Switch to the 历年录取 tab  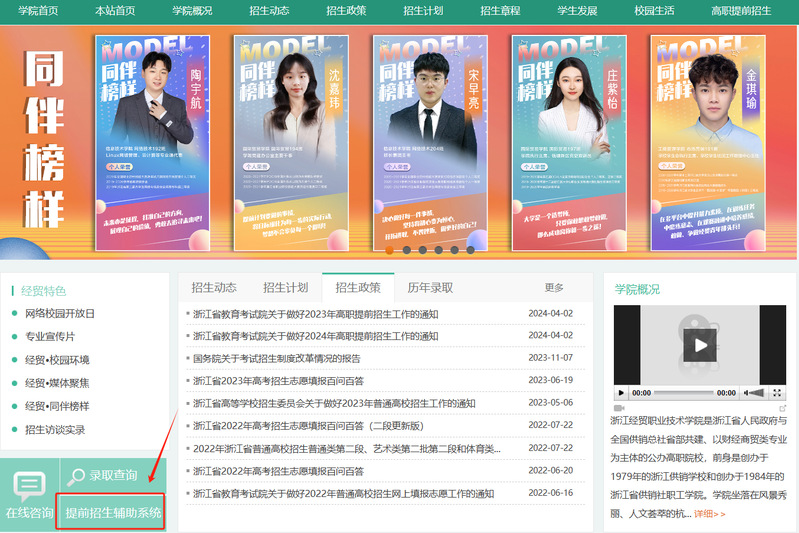(430, 287)
